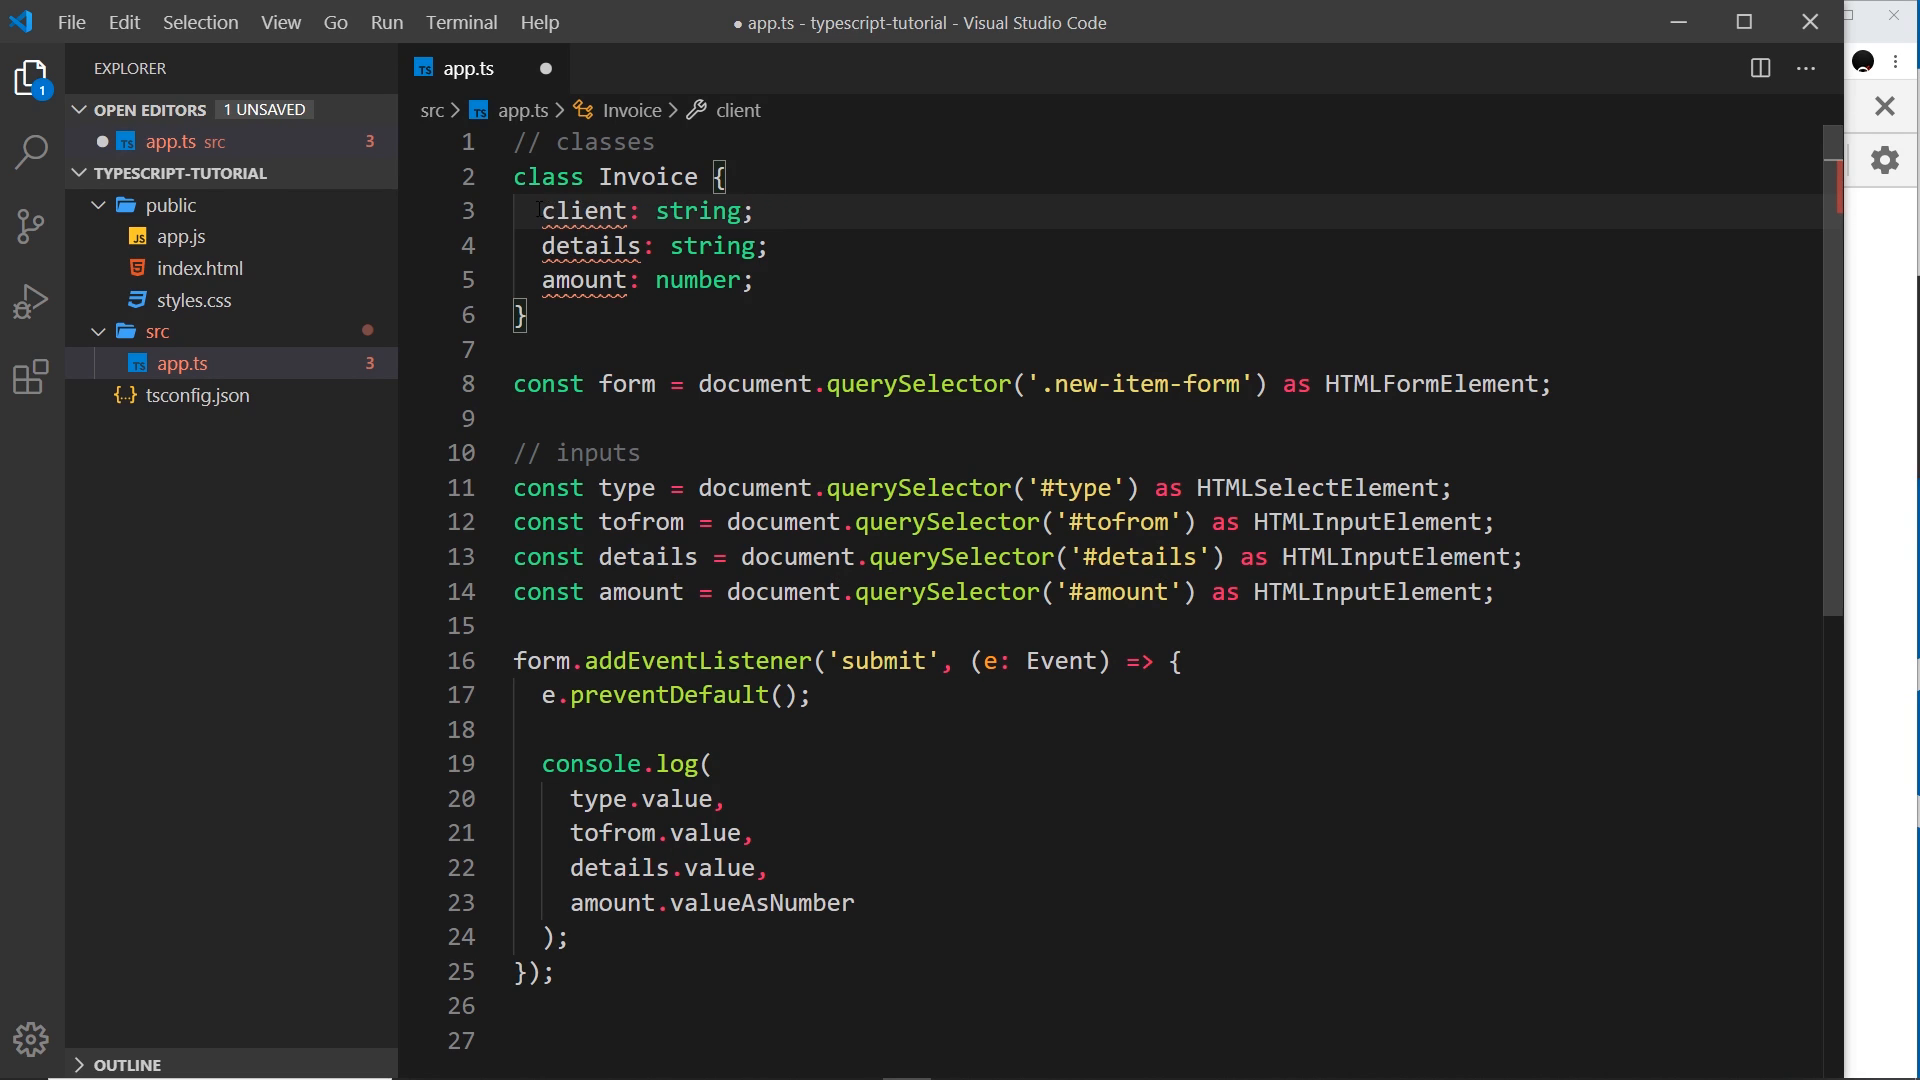Image resolution: width=1920 pixels, height=1080 pixels.
Task: Click the editor vertical scrollbar
Action: click(x=1832, y=370)
